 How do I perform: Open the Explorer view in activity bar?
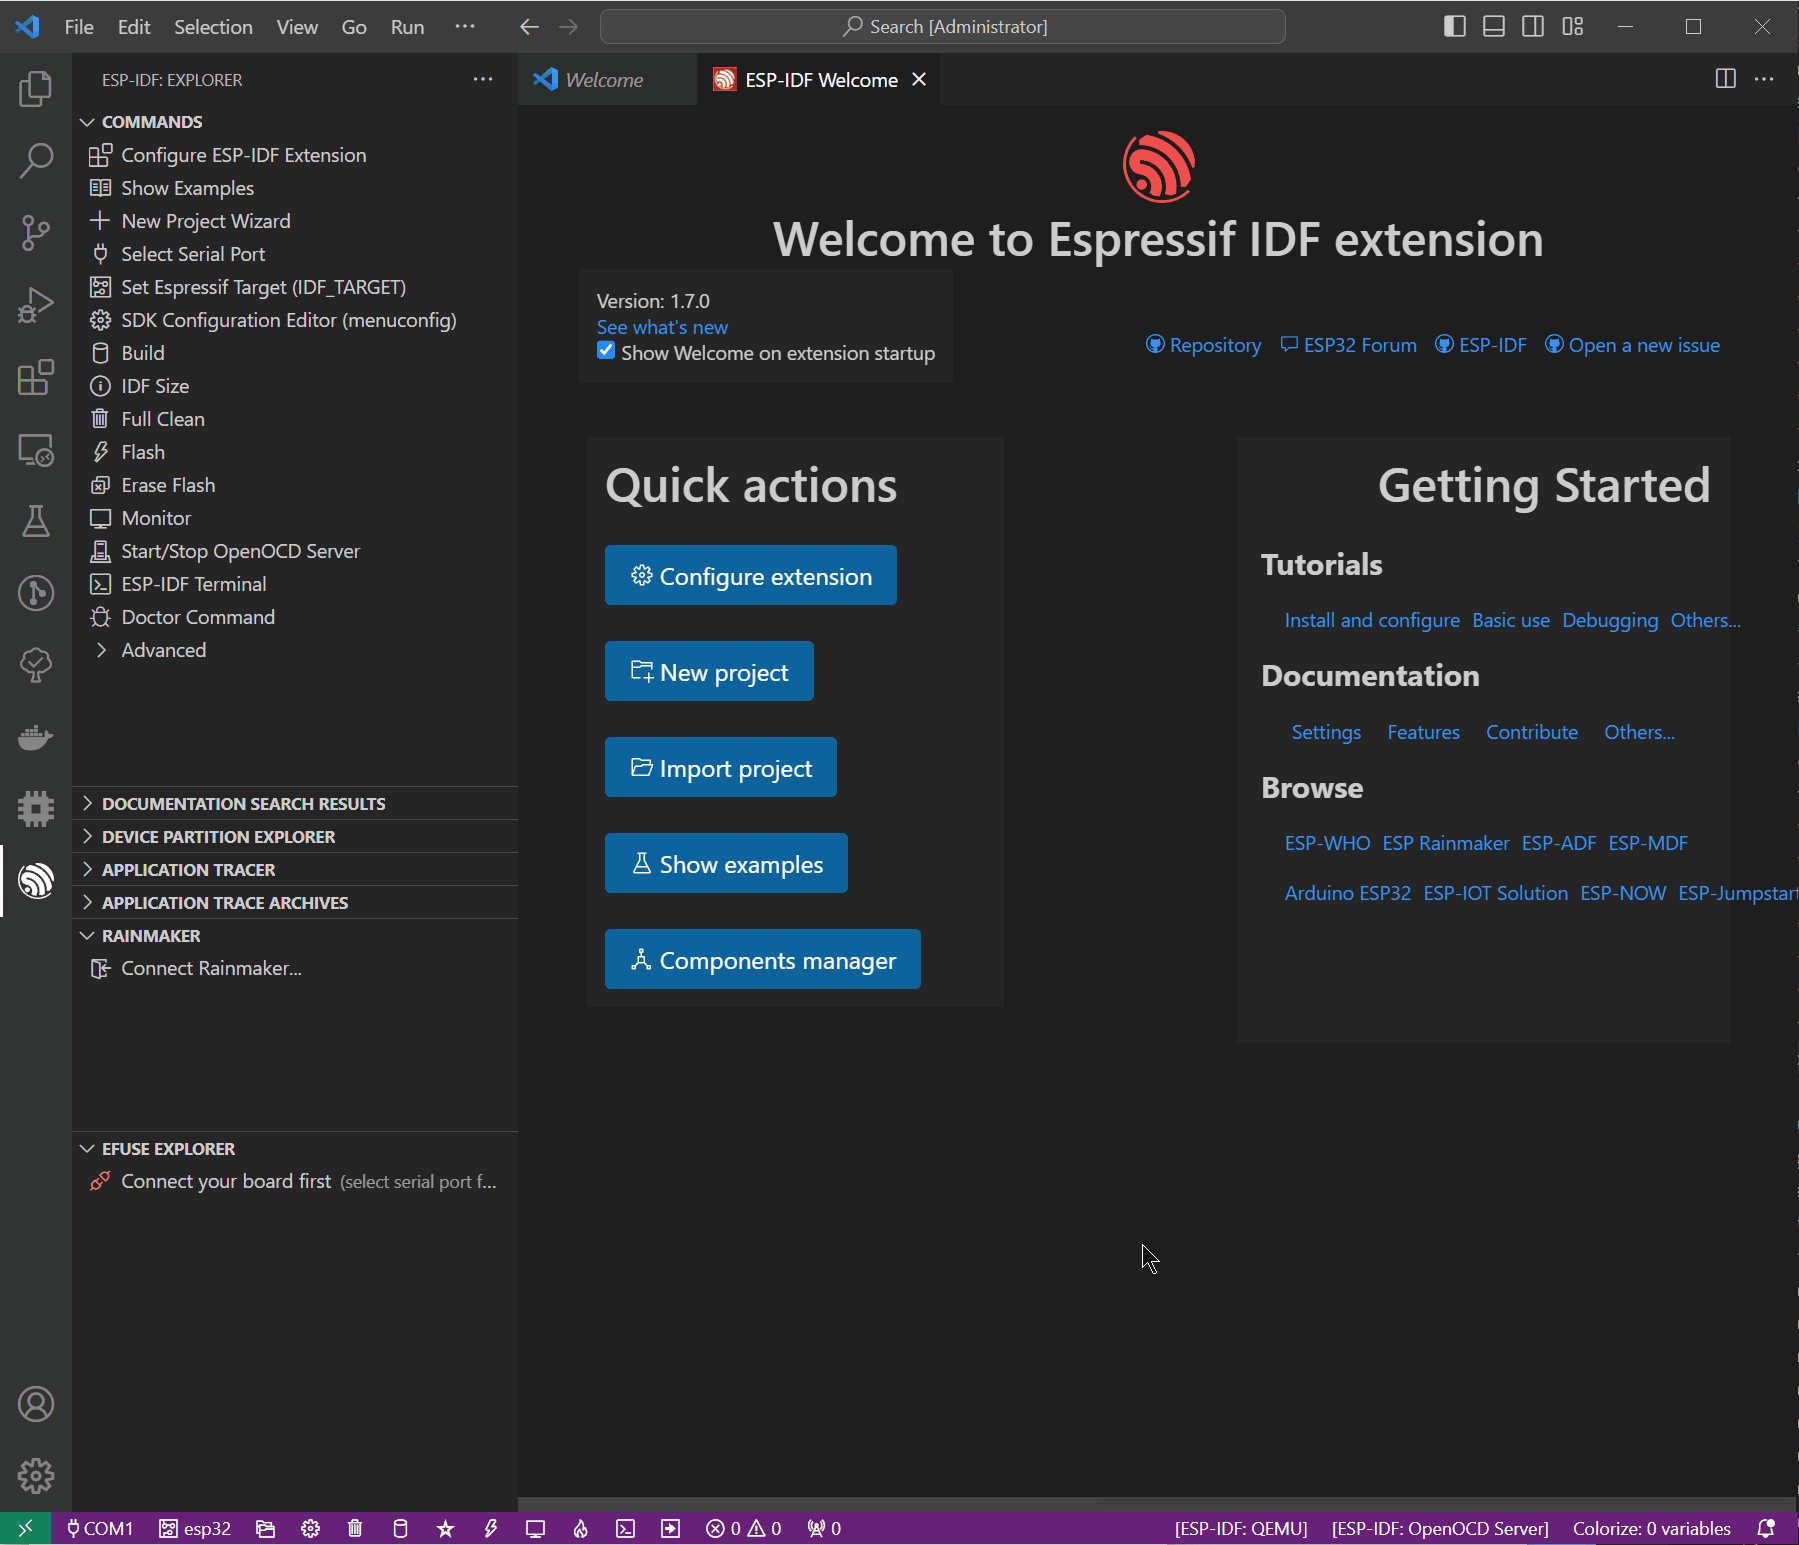(36, 89)
